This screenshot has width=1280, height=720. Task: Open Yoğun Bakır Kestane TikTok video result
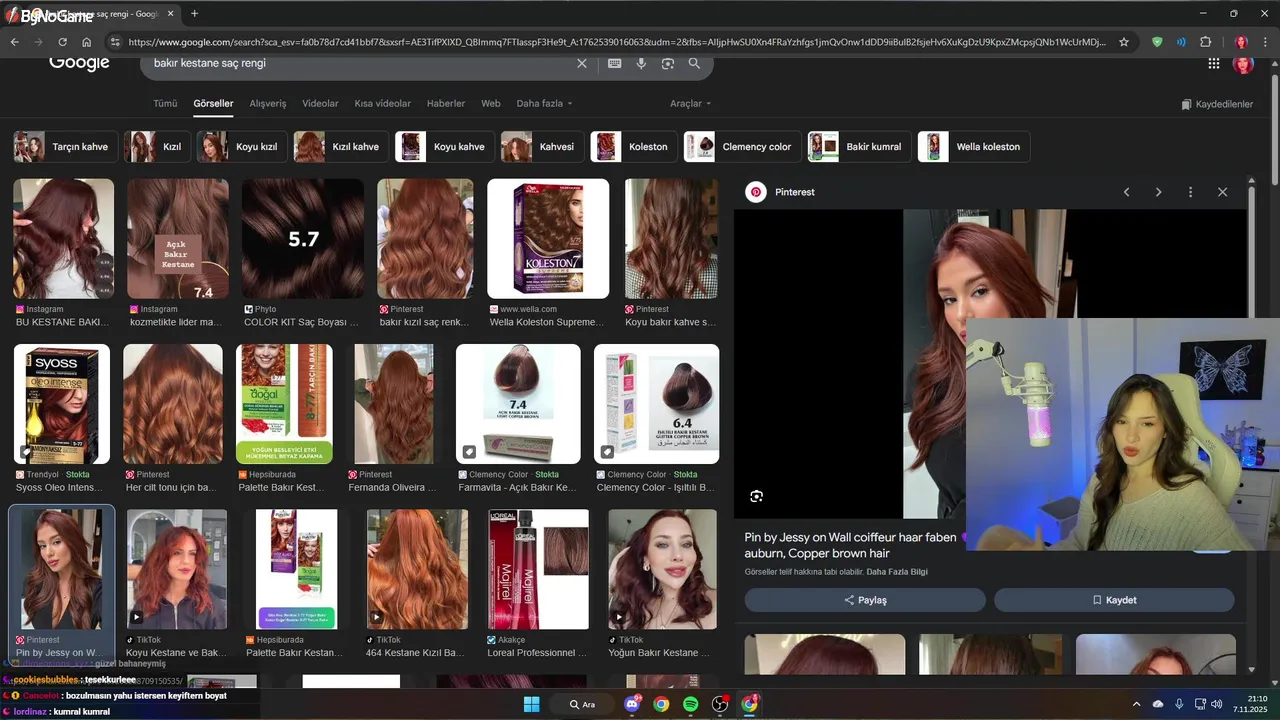point(662,569)
